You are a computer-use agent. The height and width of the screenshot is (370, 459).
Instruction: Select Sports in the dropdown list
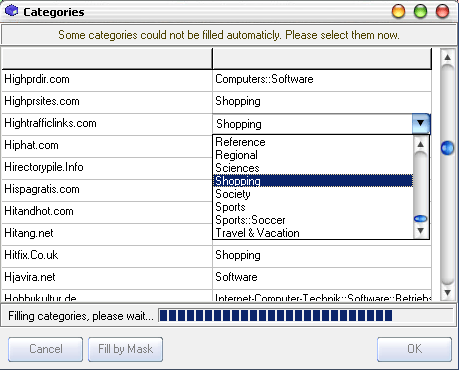click(313, 207)
